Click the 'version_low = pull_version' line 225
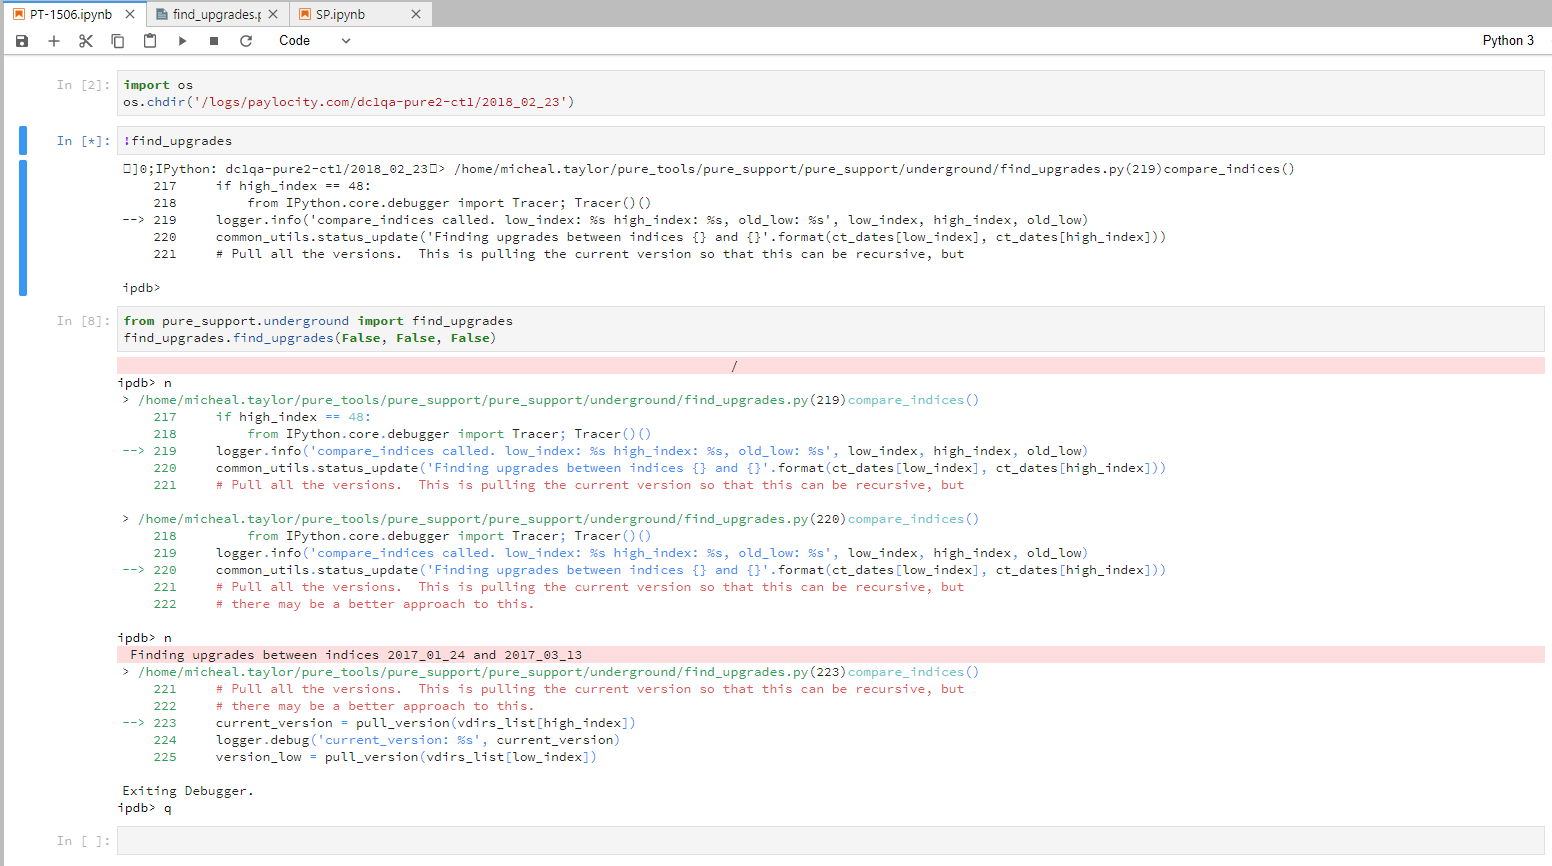 click(406, 757)
